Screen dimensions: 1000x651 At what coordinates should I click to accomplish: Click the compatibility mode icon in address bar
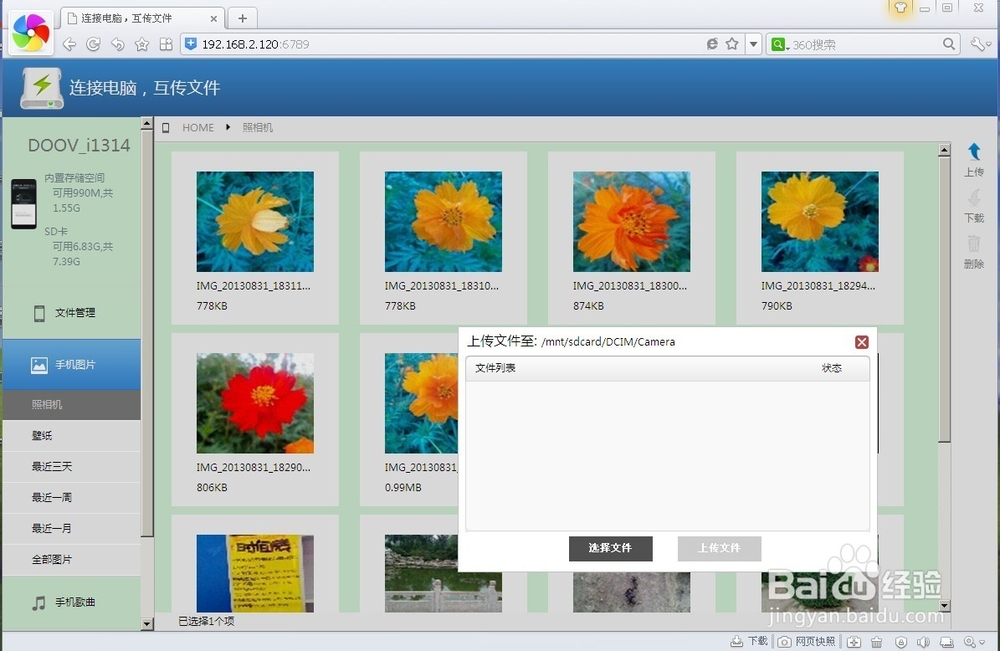point(712,44)
